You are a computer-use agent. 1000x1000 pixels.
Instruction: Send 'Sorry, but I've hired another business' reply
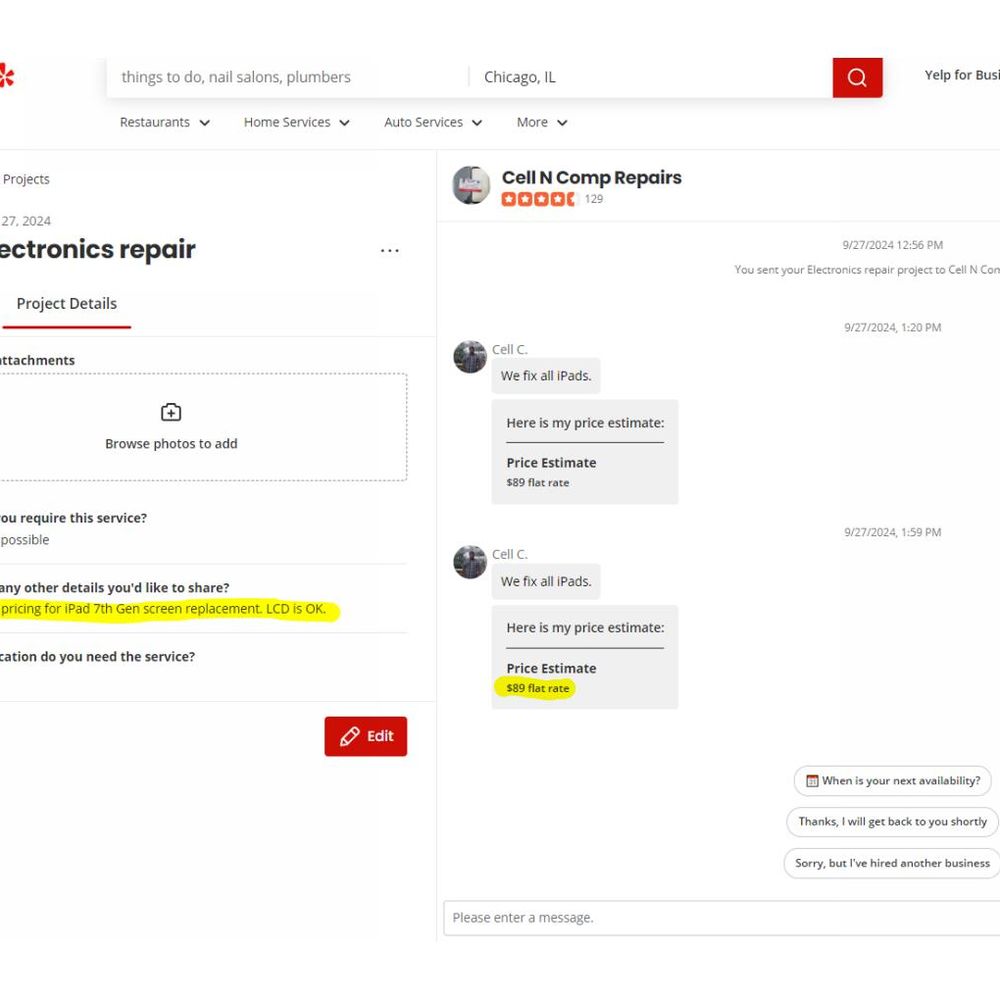892,863
